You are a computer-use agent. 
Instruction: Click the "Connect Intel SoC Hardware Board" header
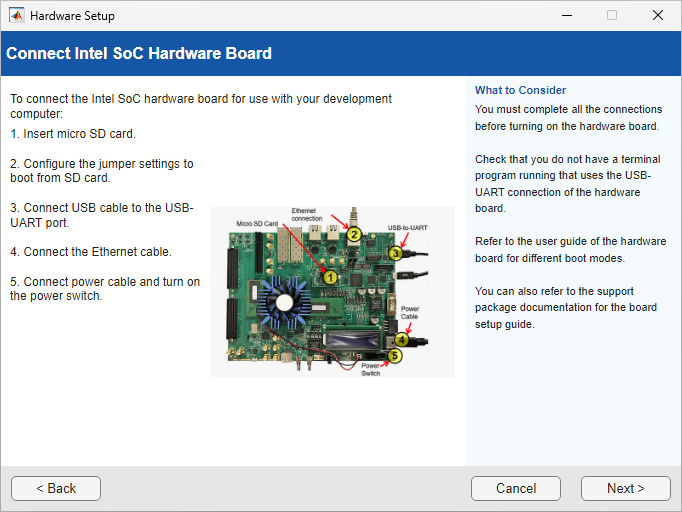click(x=139, y=53)
